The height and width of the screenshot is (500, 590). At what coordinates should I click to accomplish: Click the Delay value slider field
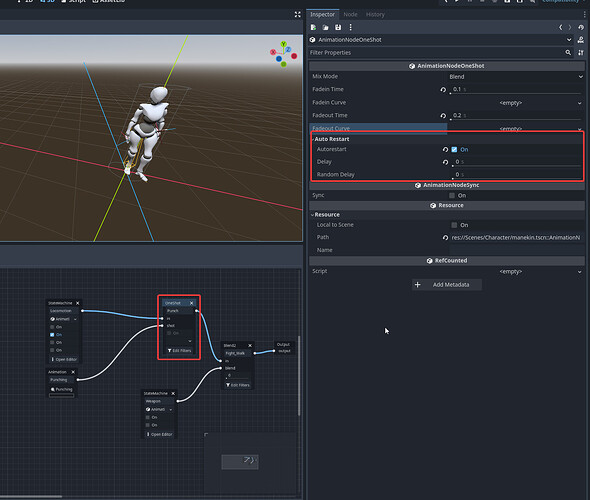[517, 162]
